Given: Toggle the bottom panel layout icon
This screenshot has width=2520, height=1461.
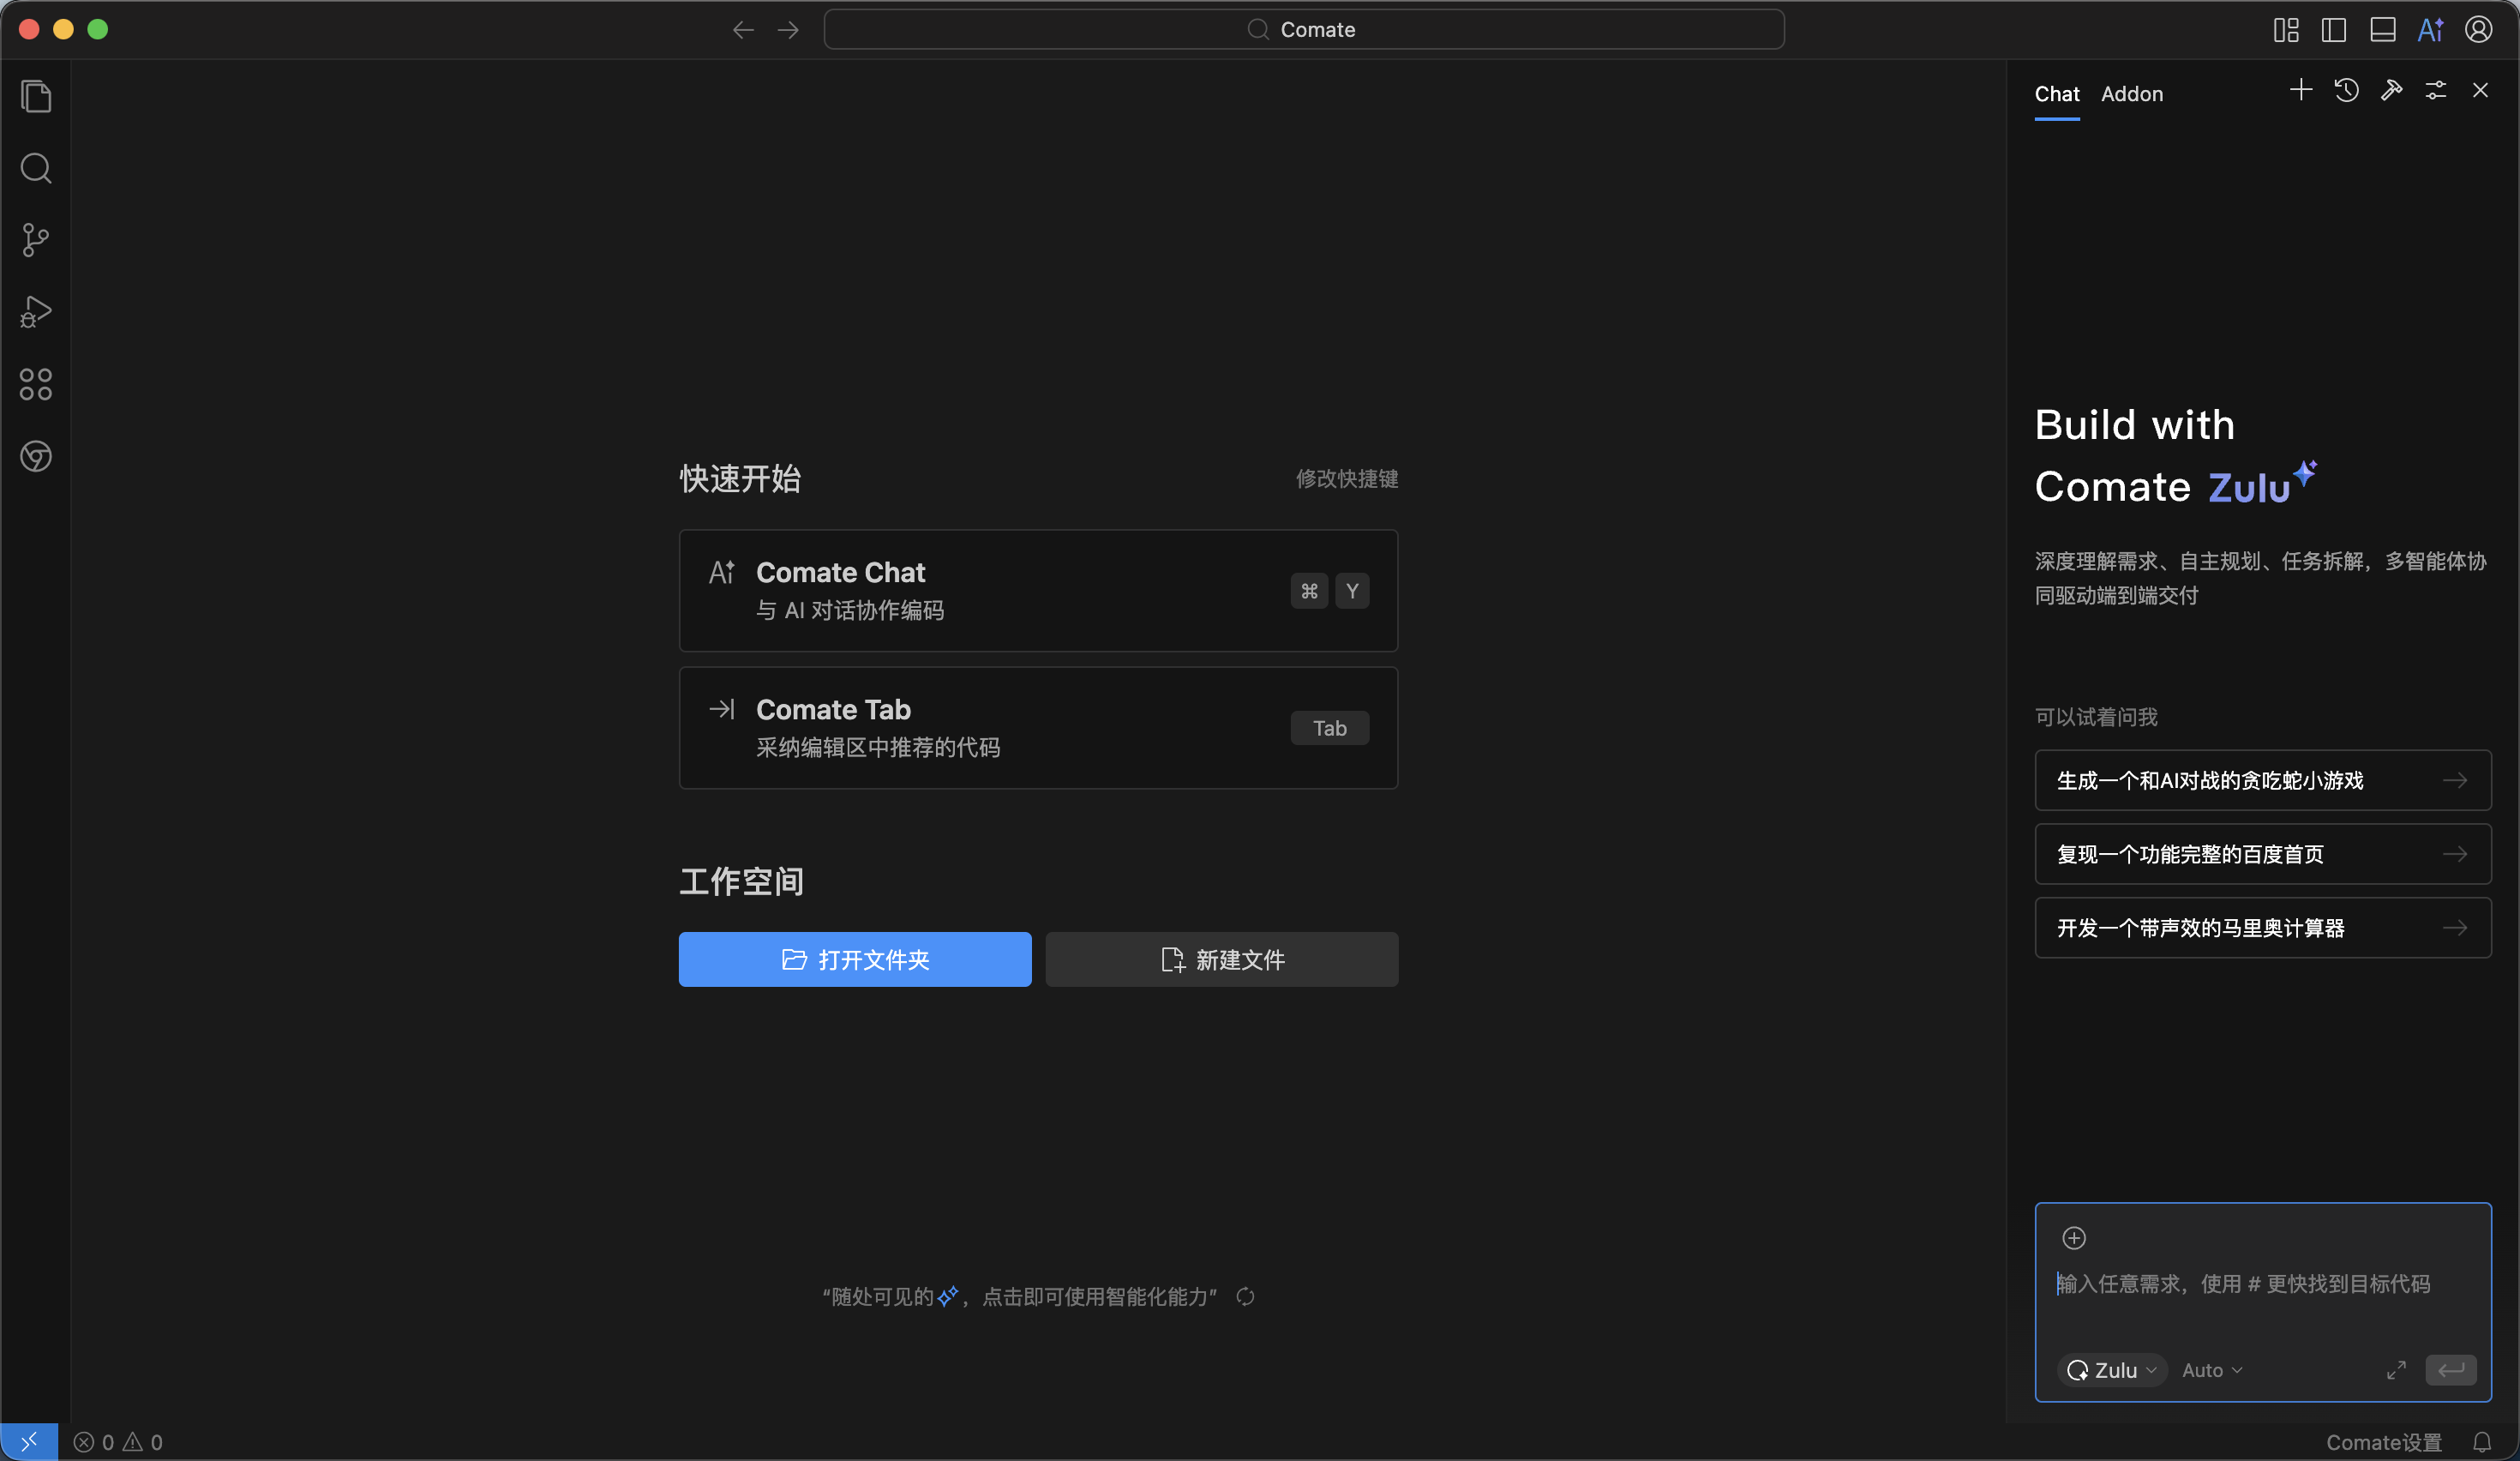Looking at the screenshot, I should click(2383, 30).
